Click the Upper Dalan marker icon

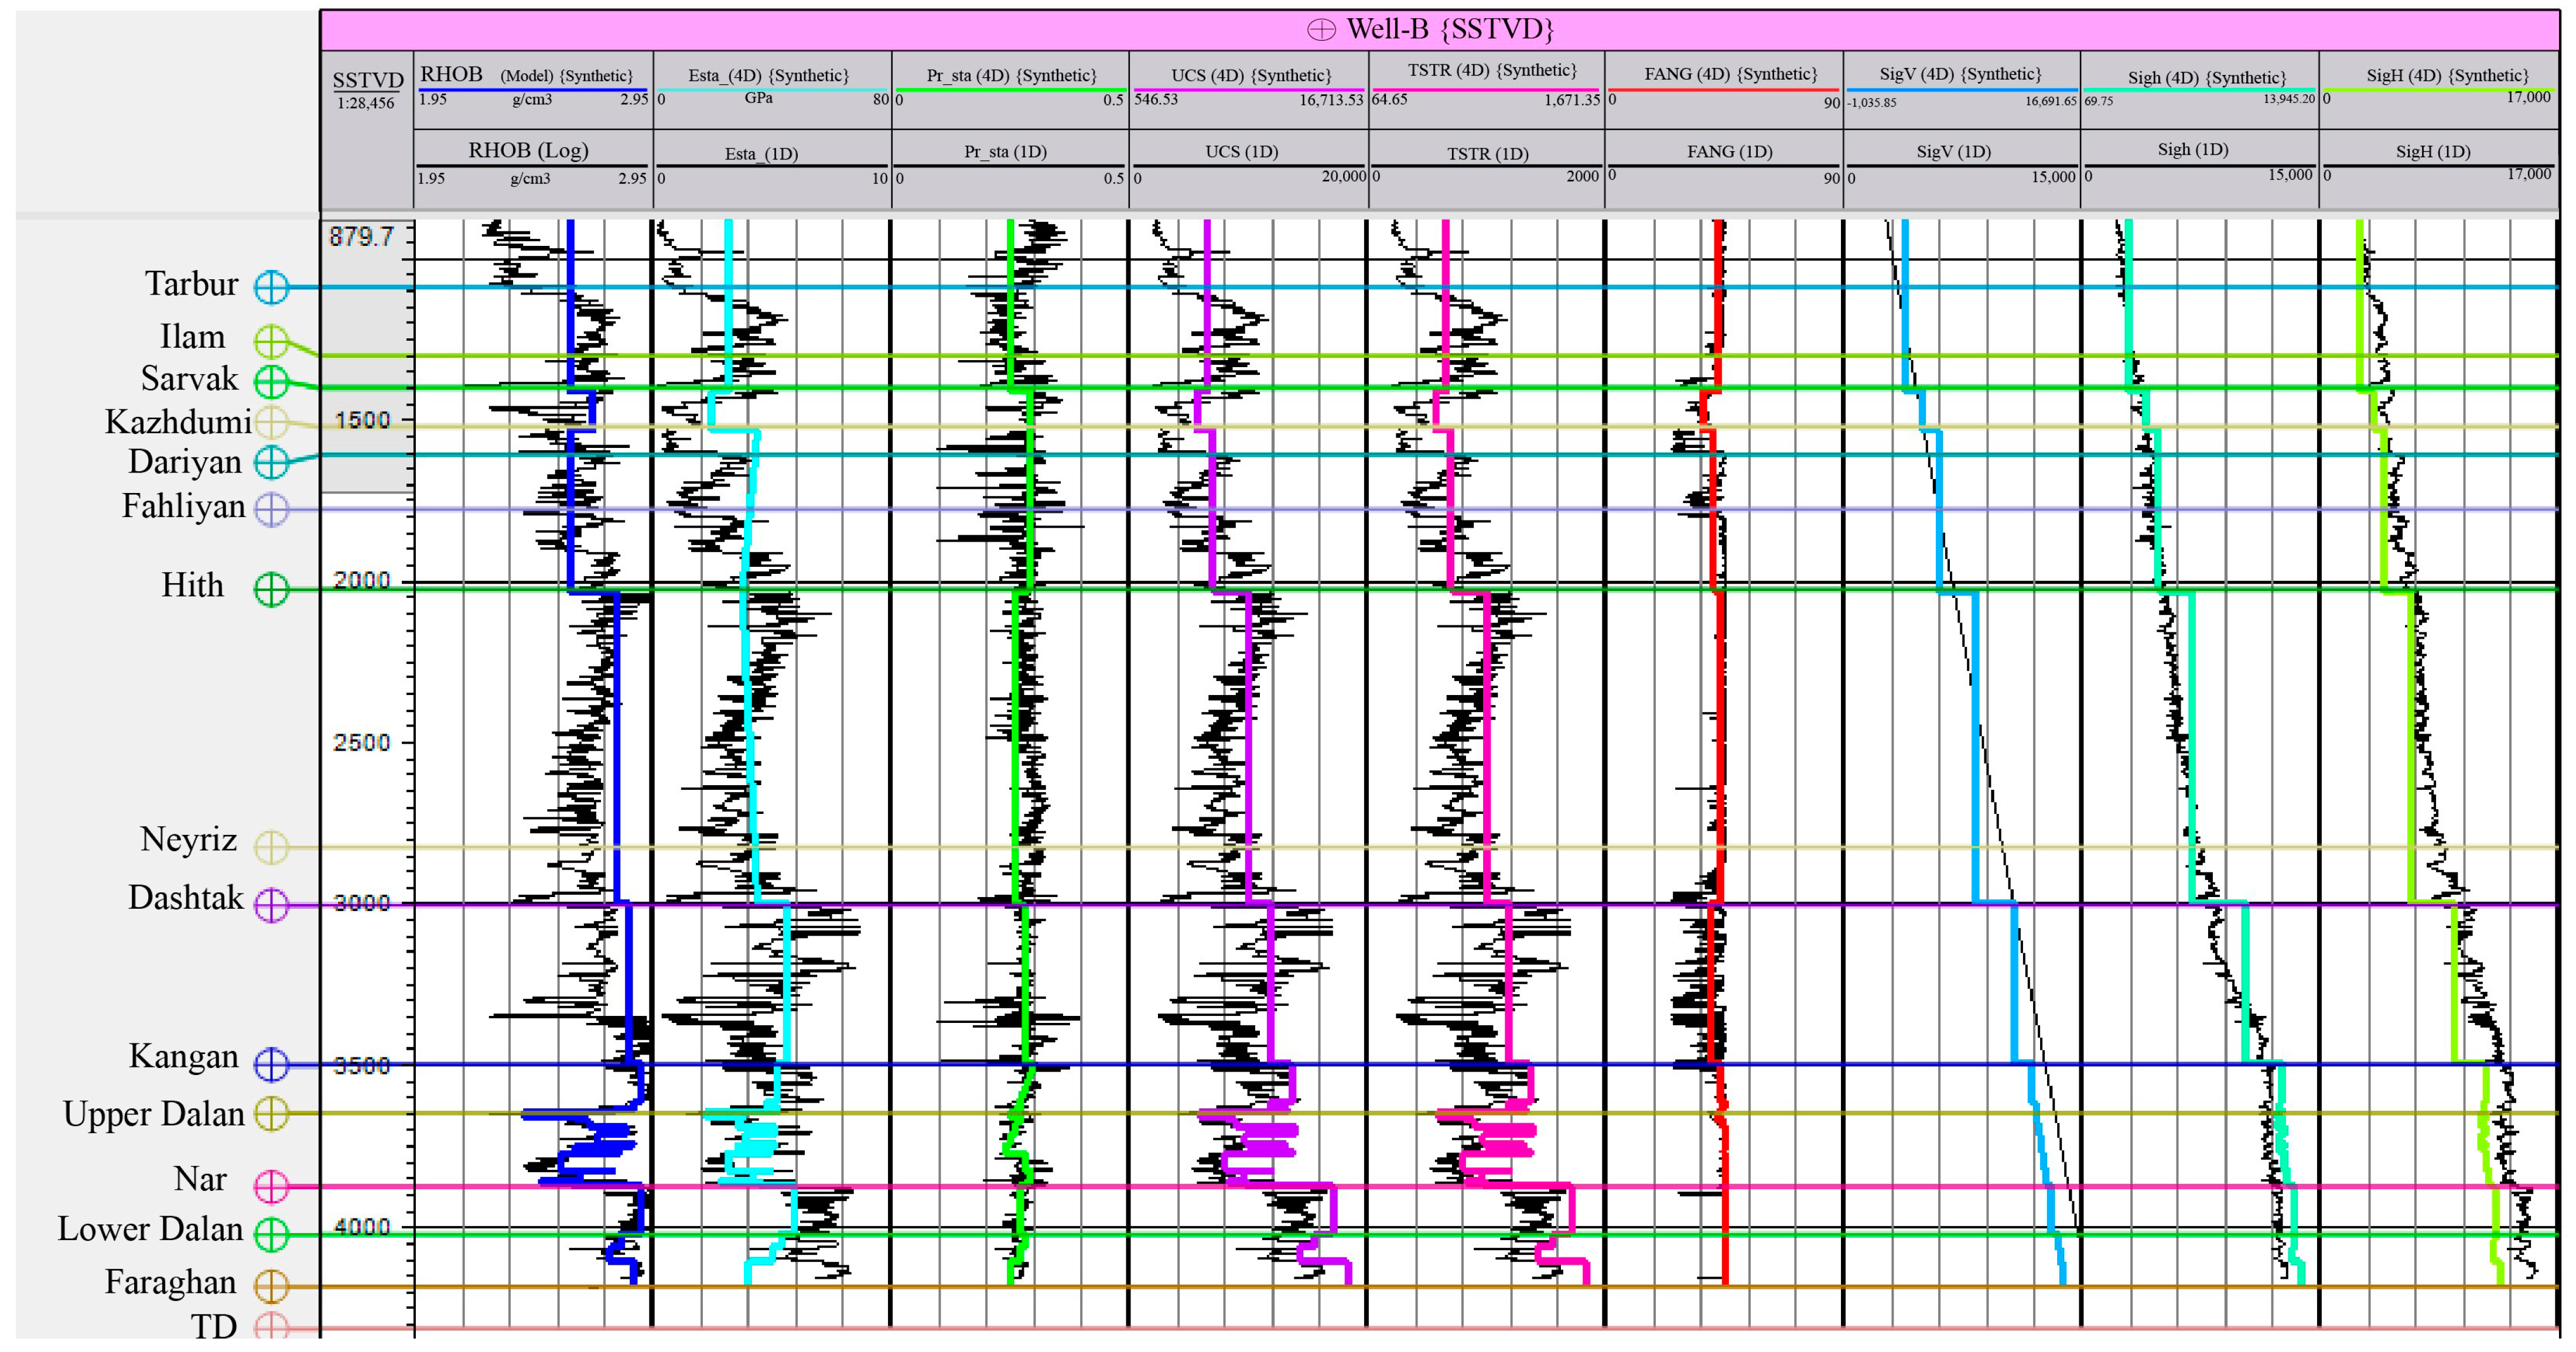coord(271,1113)
